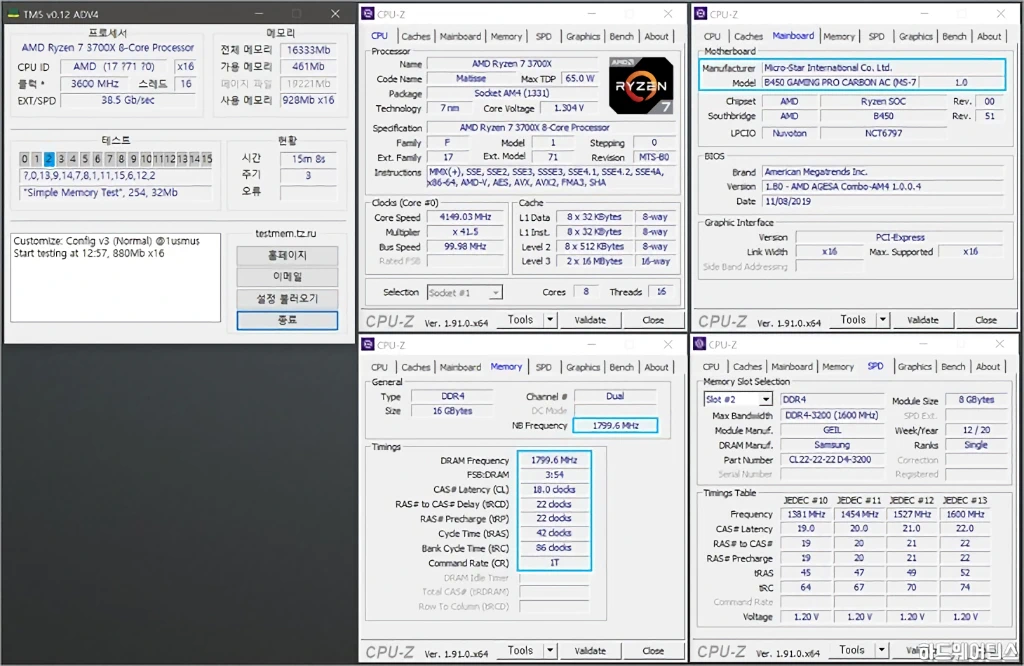
Task: Click the 이메일 button in TM5
Action: coord(287,277)
